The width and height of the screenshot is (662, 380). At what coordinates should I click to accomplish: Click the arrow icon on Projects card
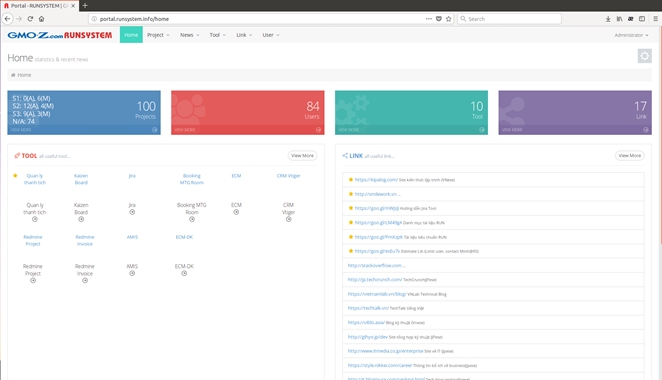pyautogui.click(x=155, y=130)
